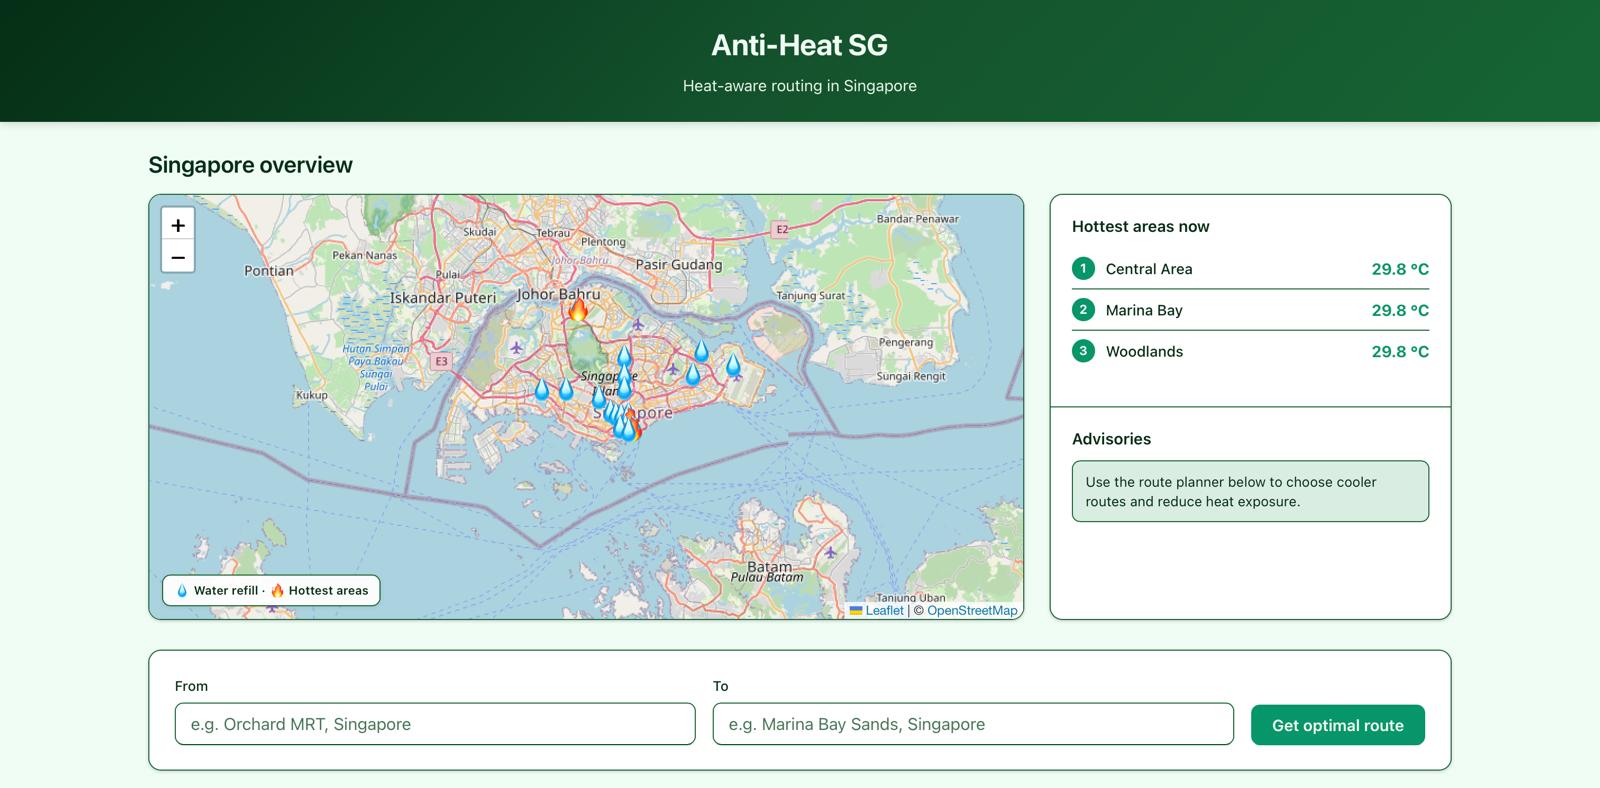
Task: Click the 29.8 °C value for Central Area
Action: (1400, 269)
